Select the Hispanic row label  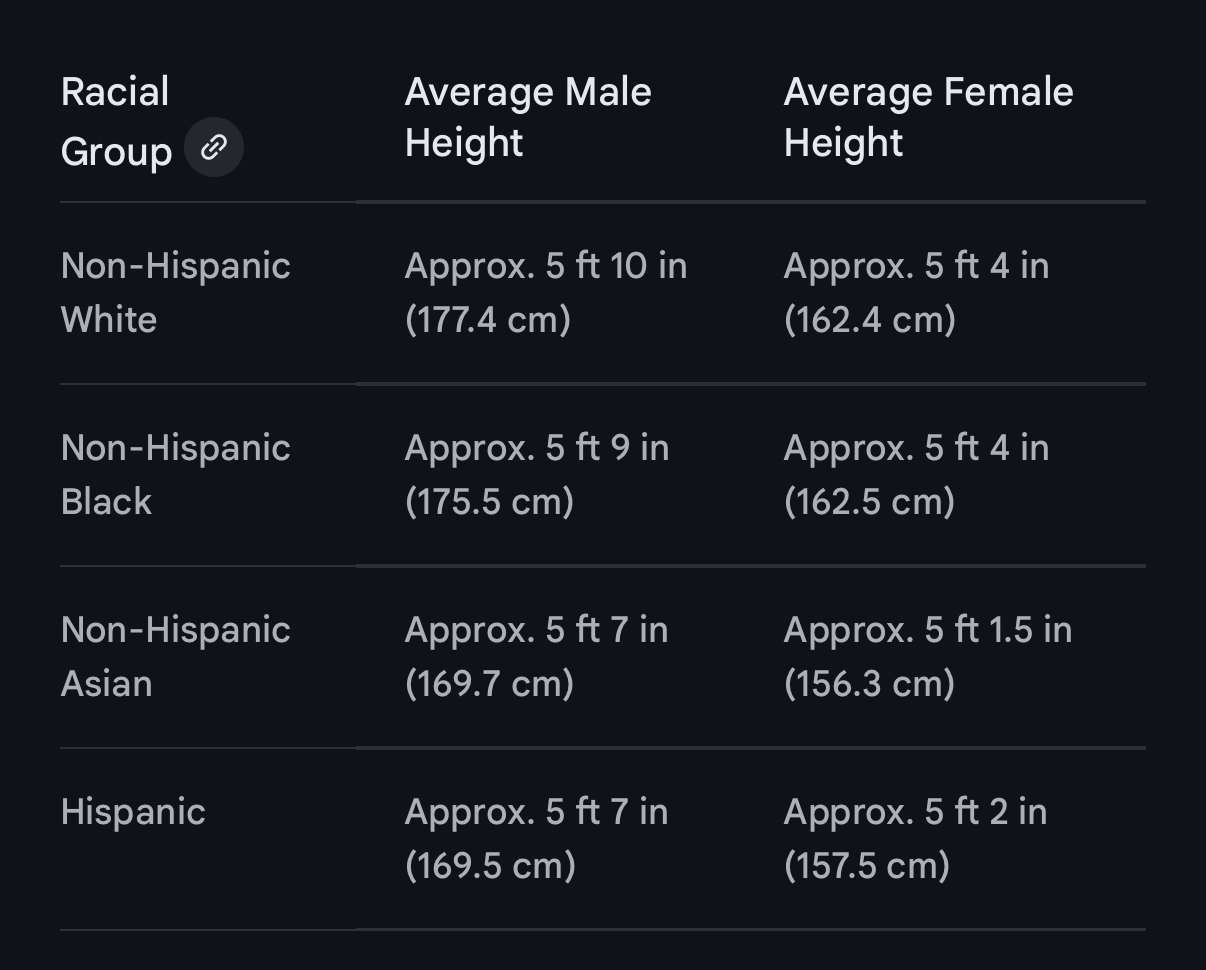pyautogui.click(x=133, y=812)
